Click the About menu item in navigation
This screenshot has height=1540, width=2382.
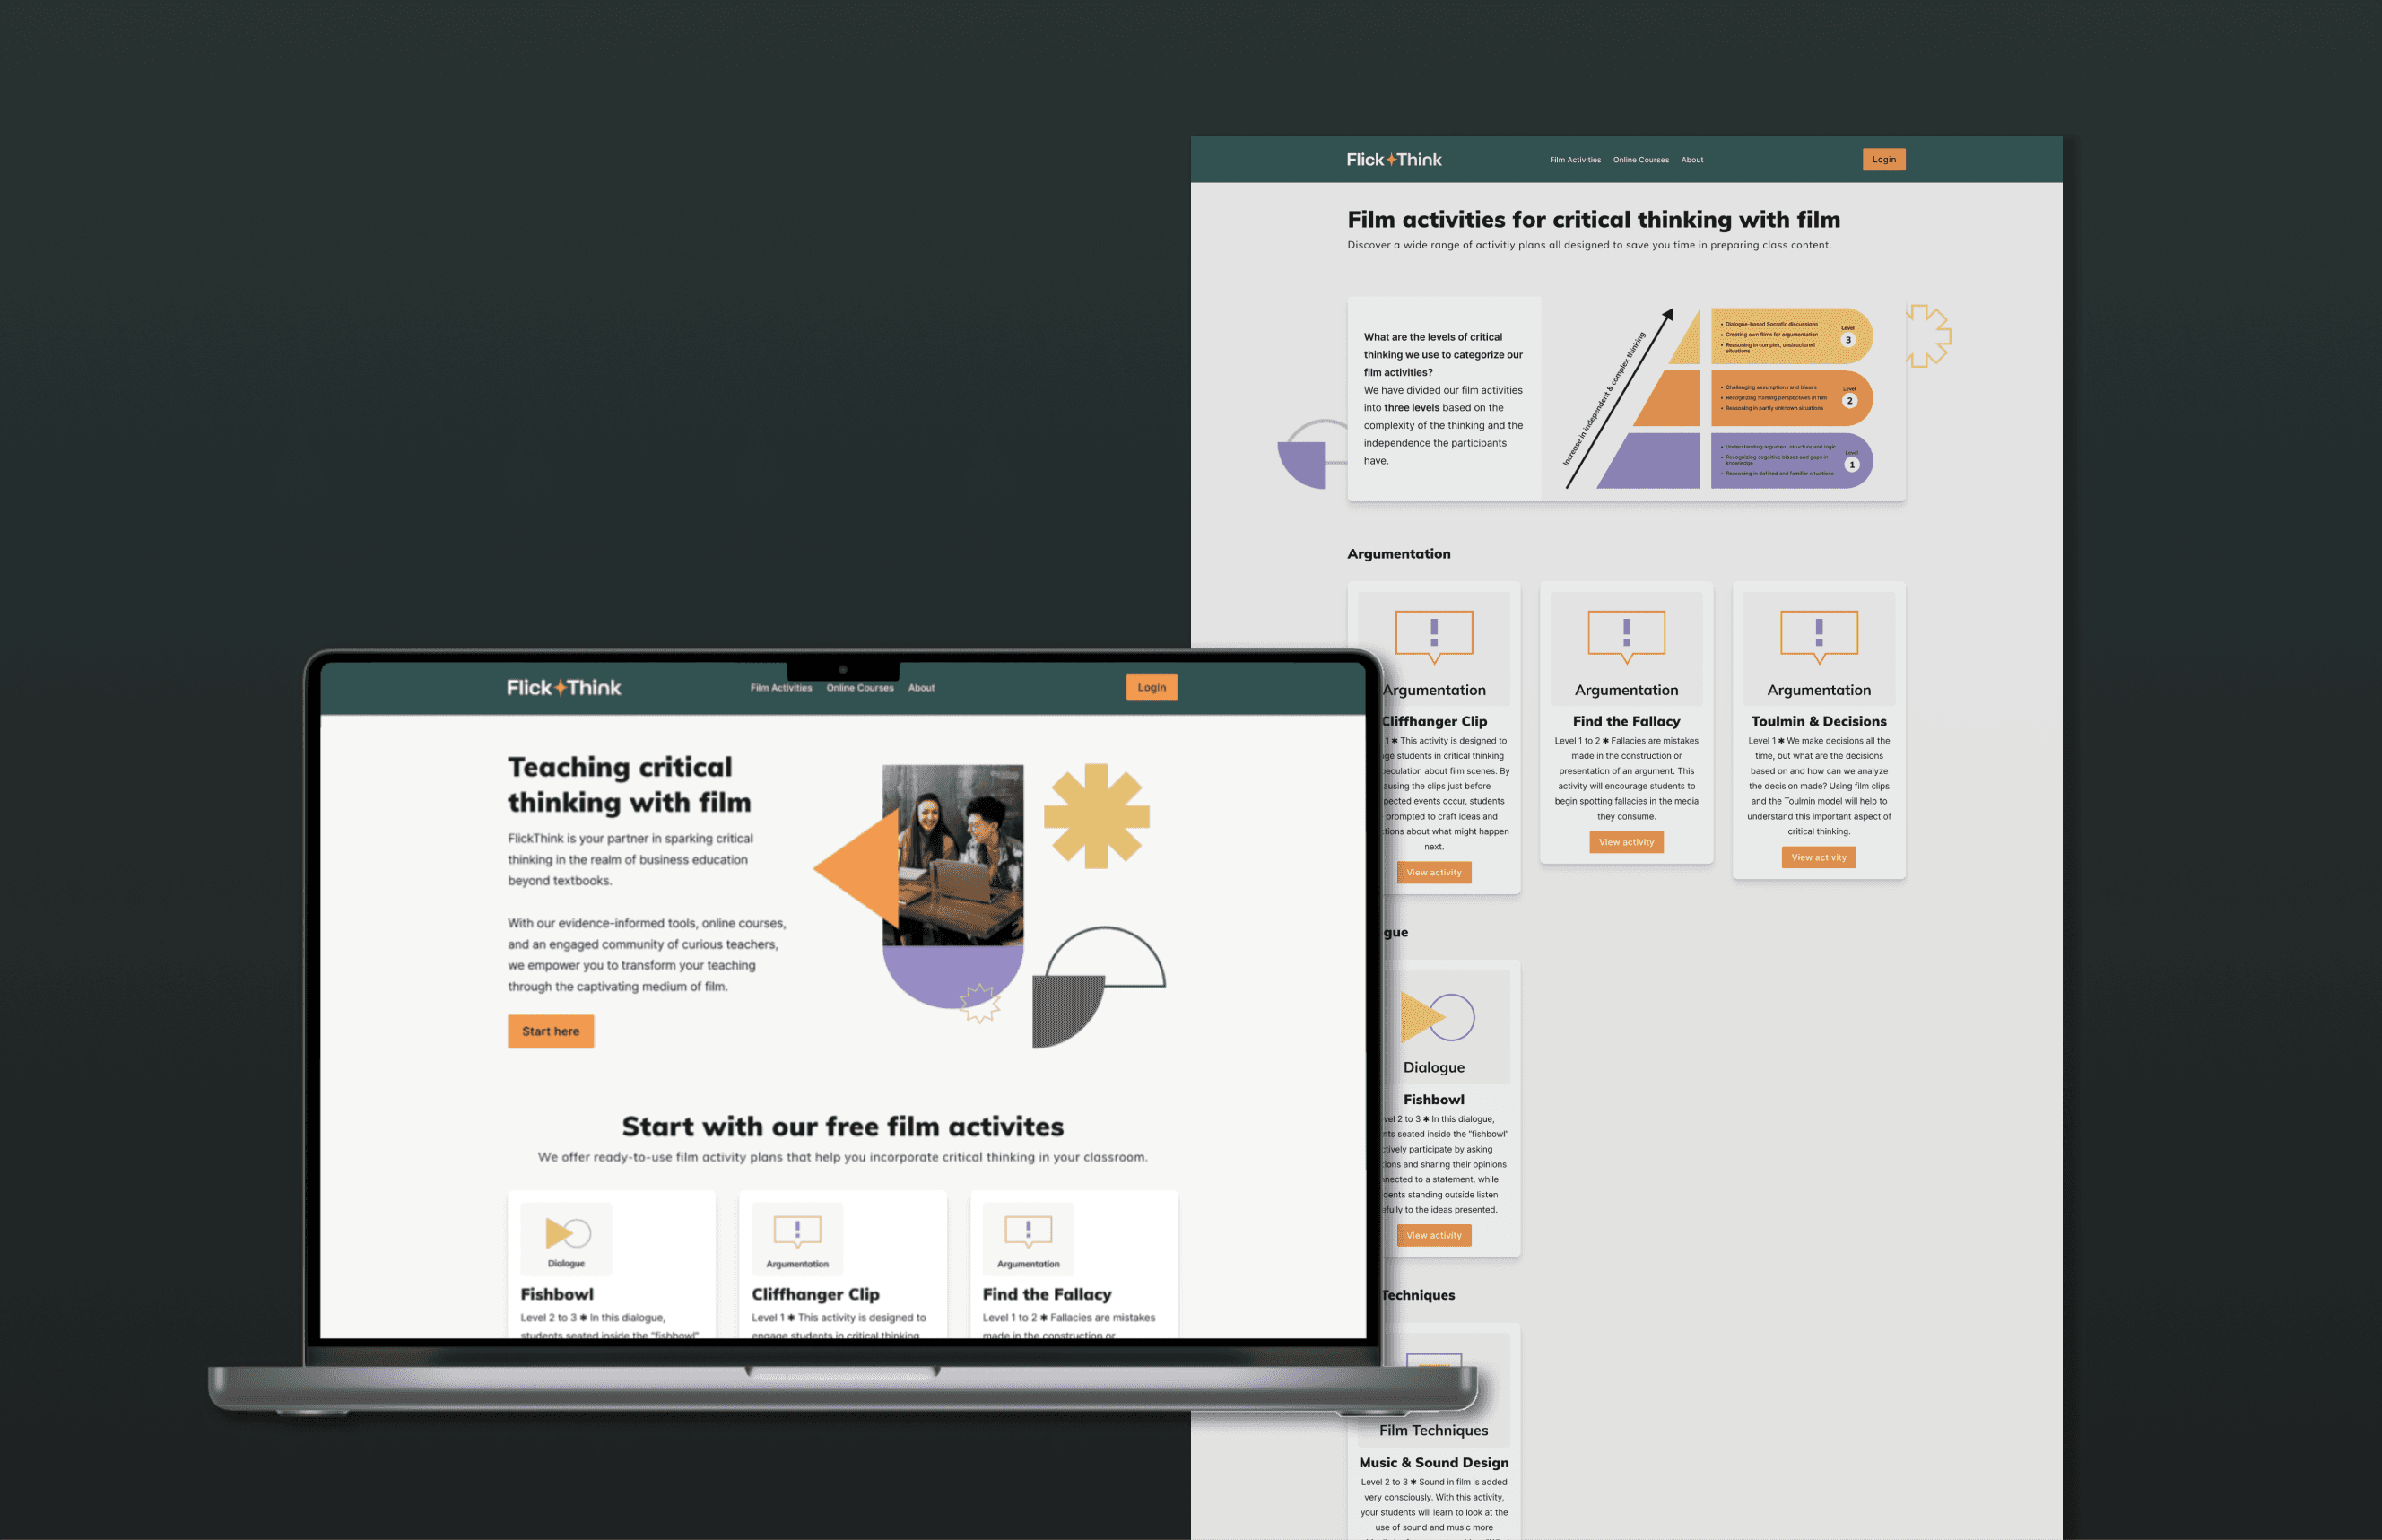pos(922,688)
